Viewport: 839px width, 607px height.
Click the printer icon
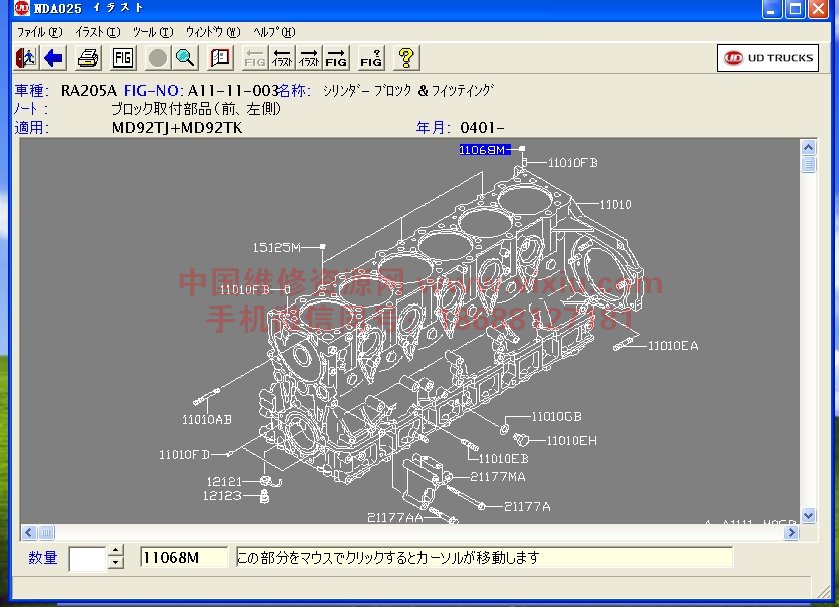tap(88, 58)
